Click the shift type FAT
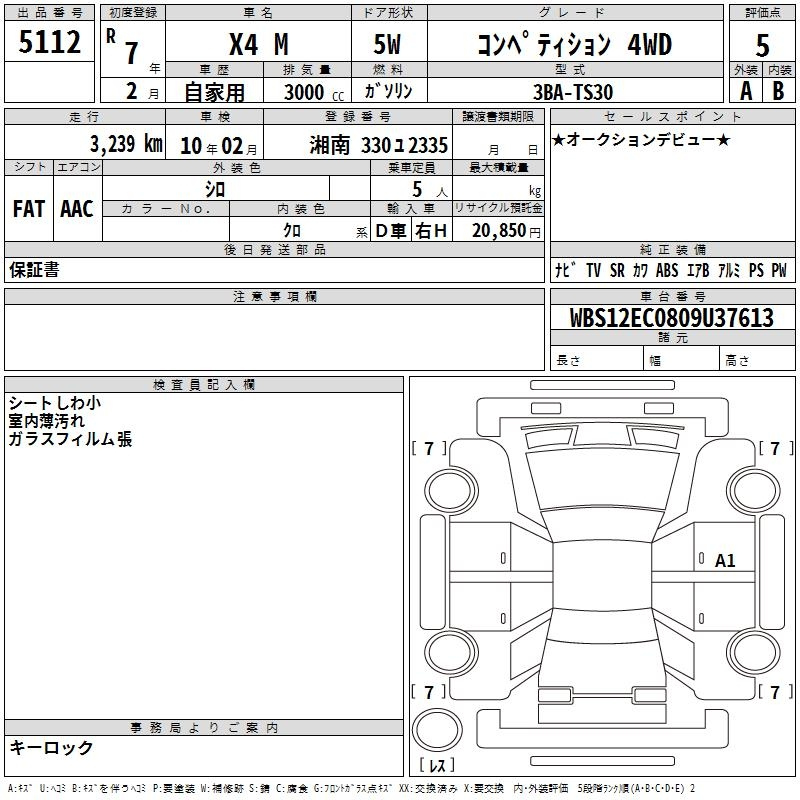Viewport: 800px width, 800px height. pyautogui.click(x=29, y=209)
